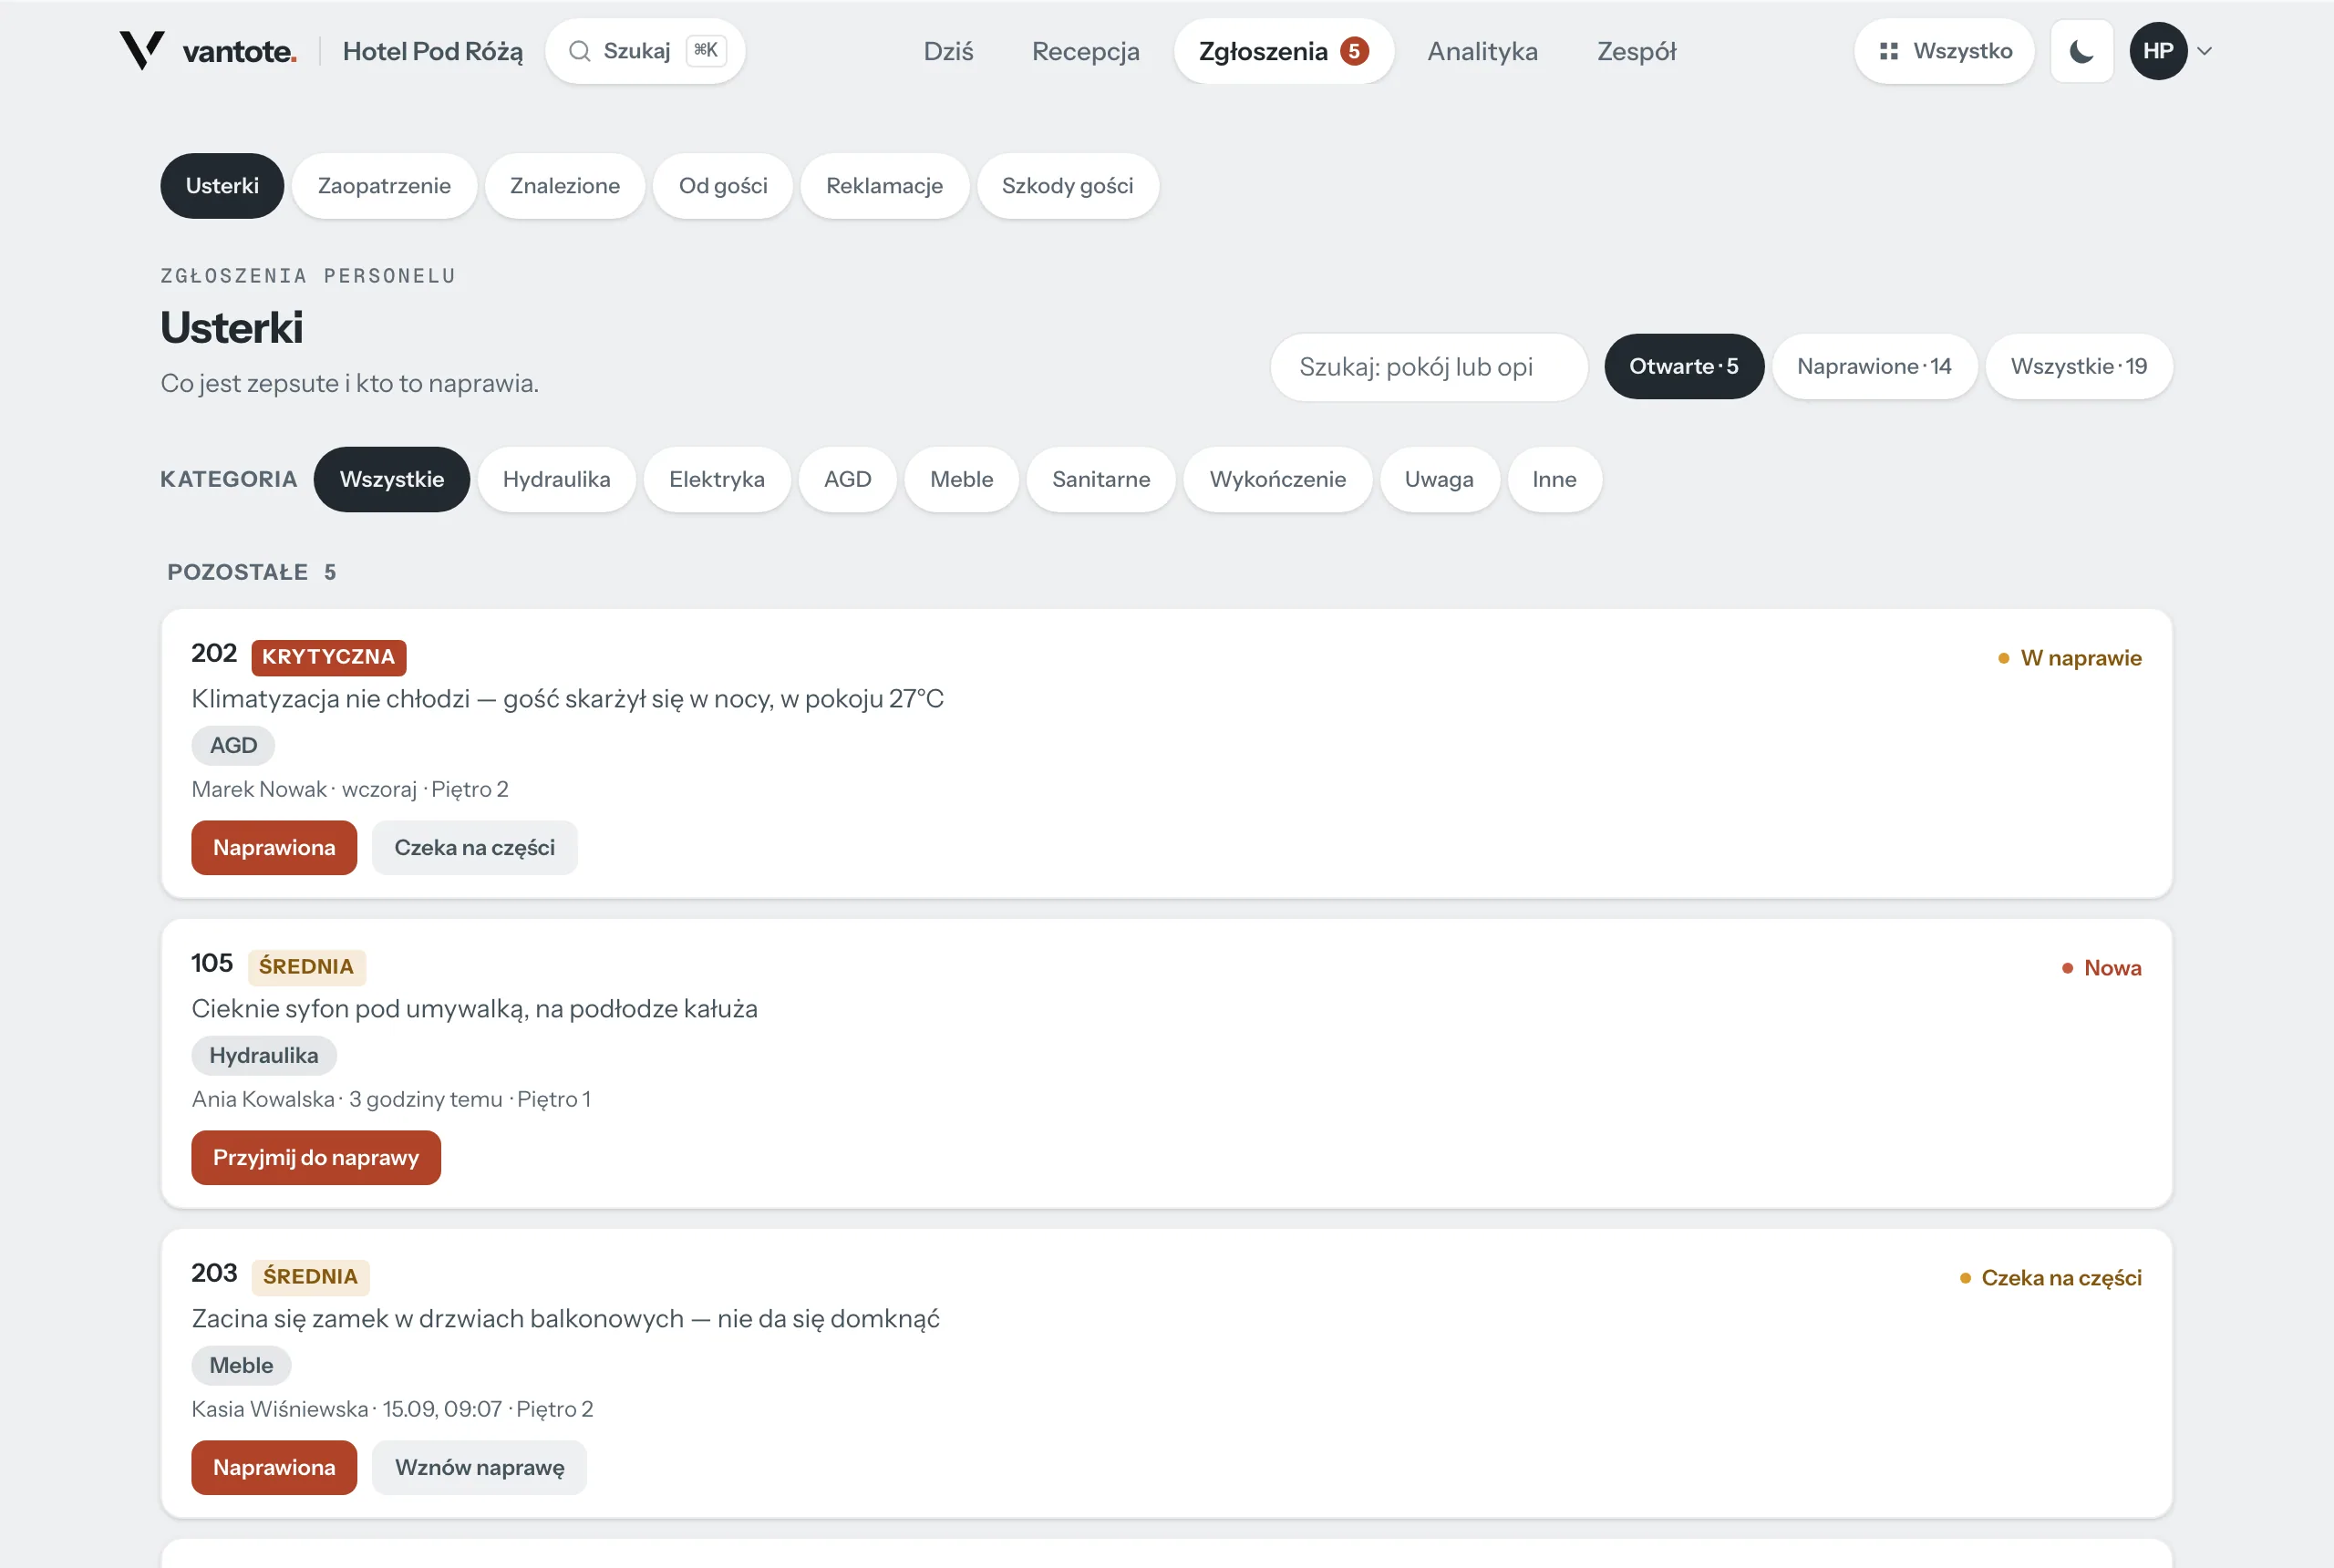Viewport: 2334px width, 1568px height.
Task: Show Wszystkie · 19 issues
Action: (x=2079, y=367)
